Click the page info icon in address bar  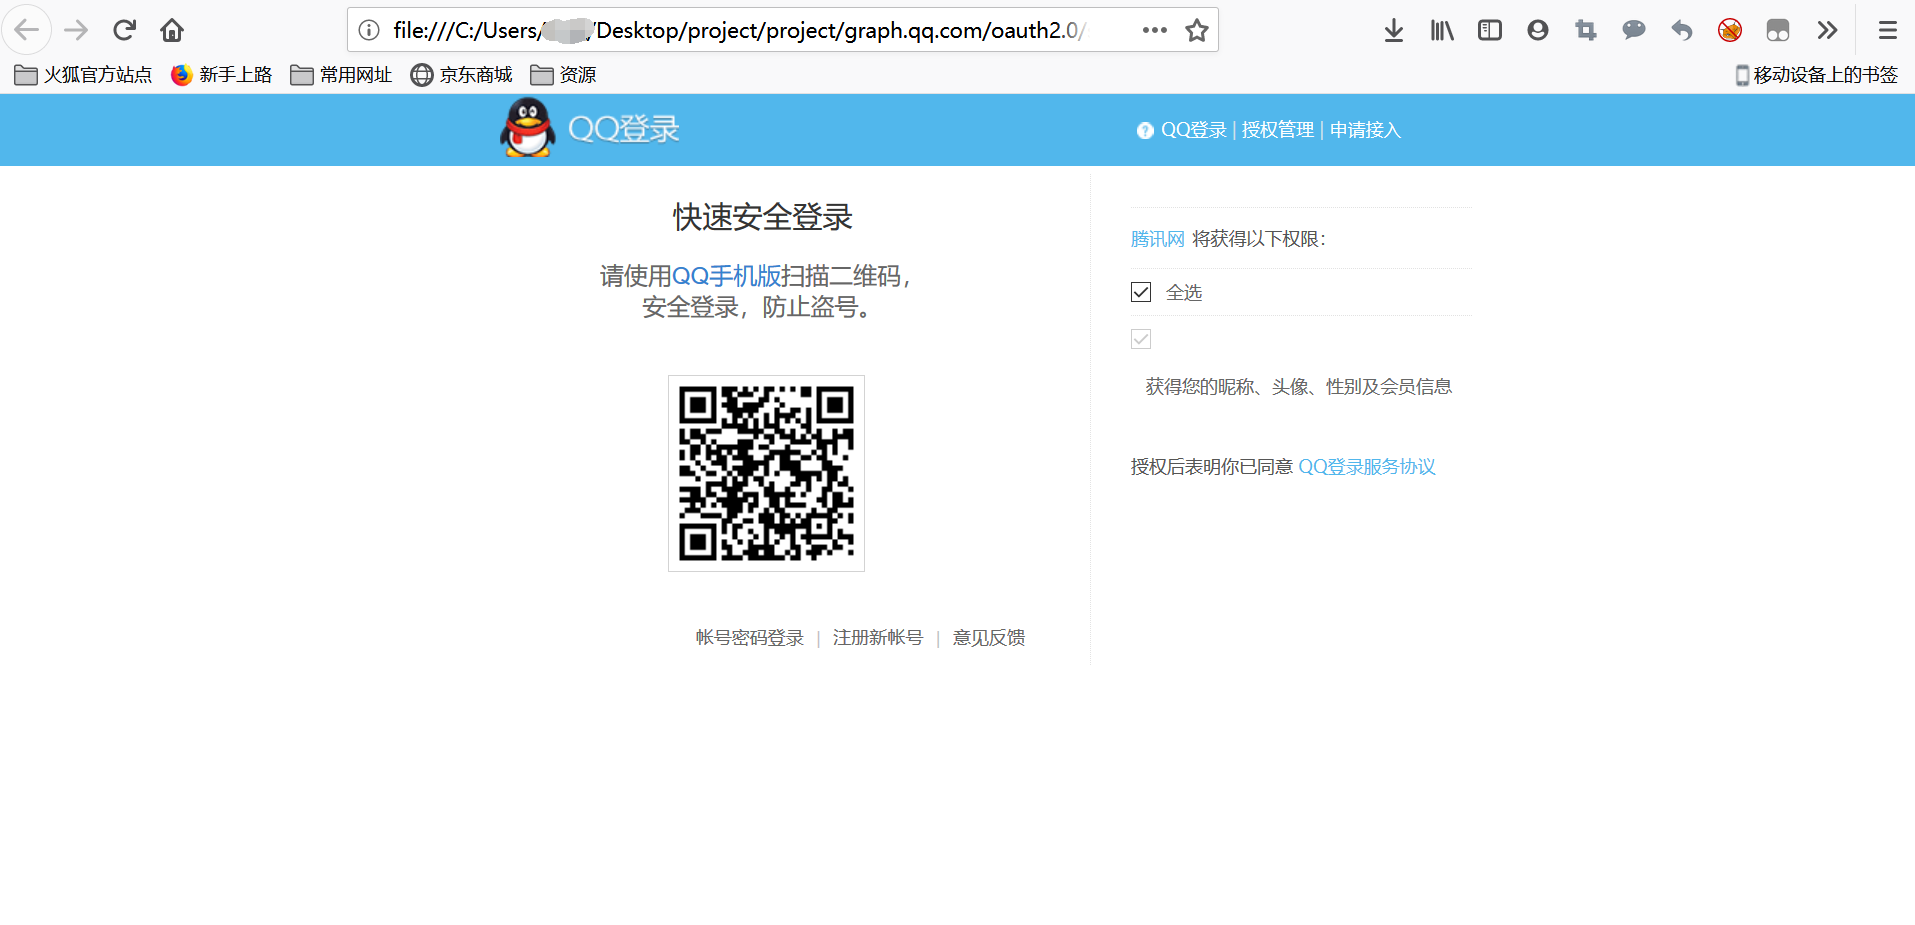click(x=368, y=30)
